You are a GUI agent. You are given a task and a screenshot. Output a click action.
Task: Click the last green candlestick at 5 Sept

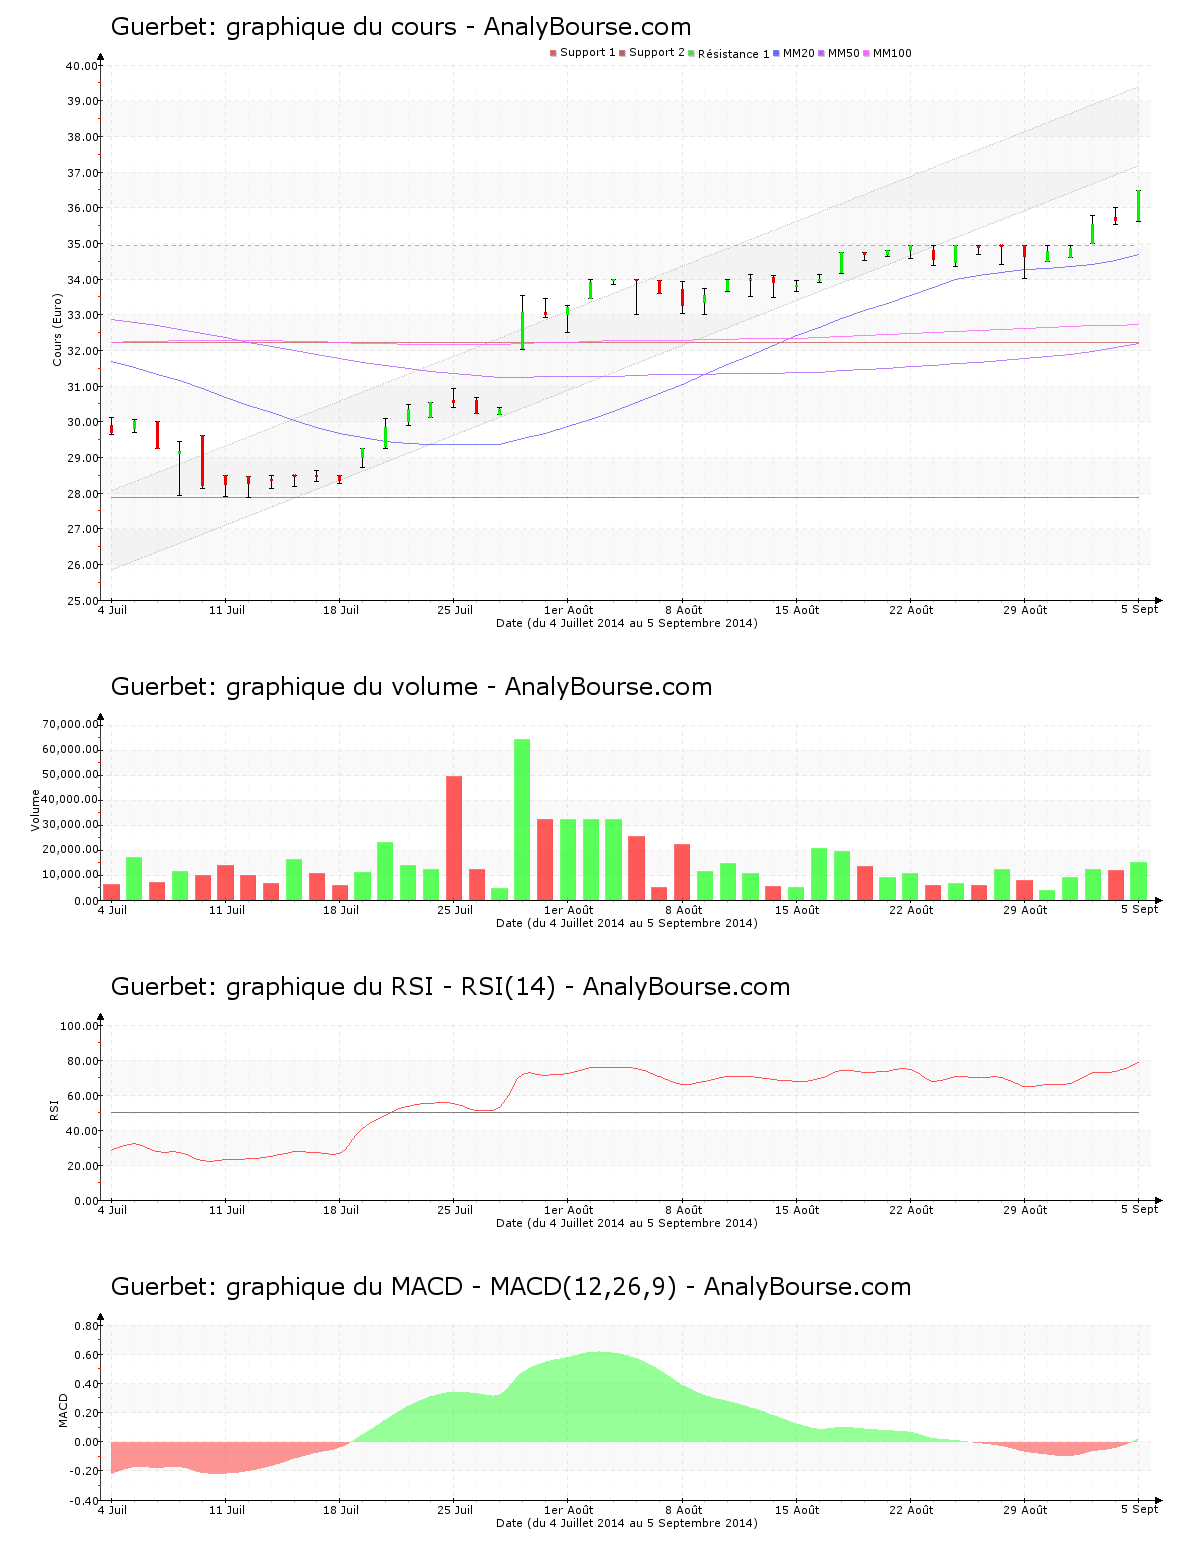(1138, 206)
